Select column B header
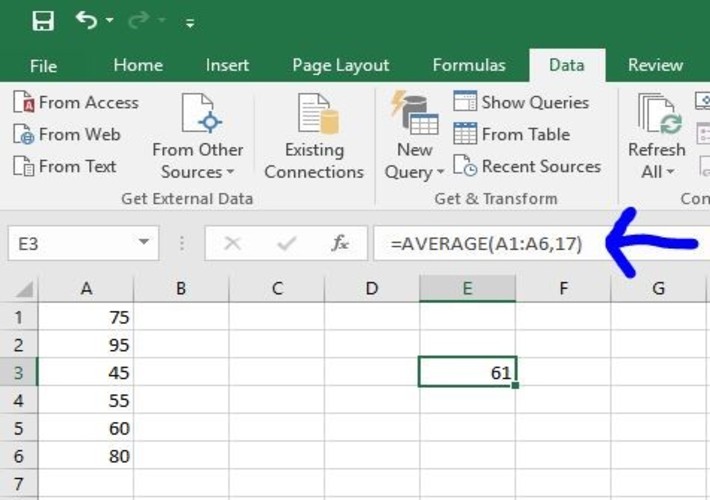 pos(181,288)
